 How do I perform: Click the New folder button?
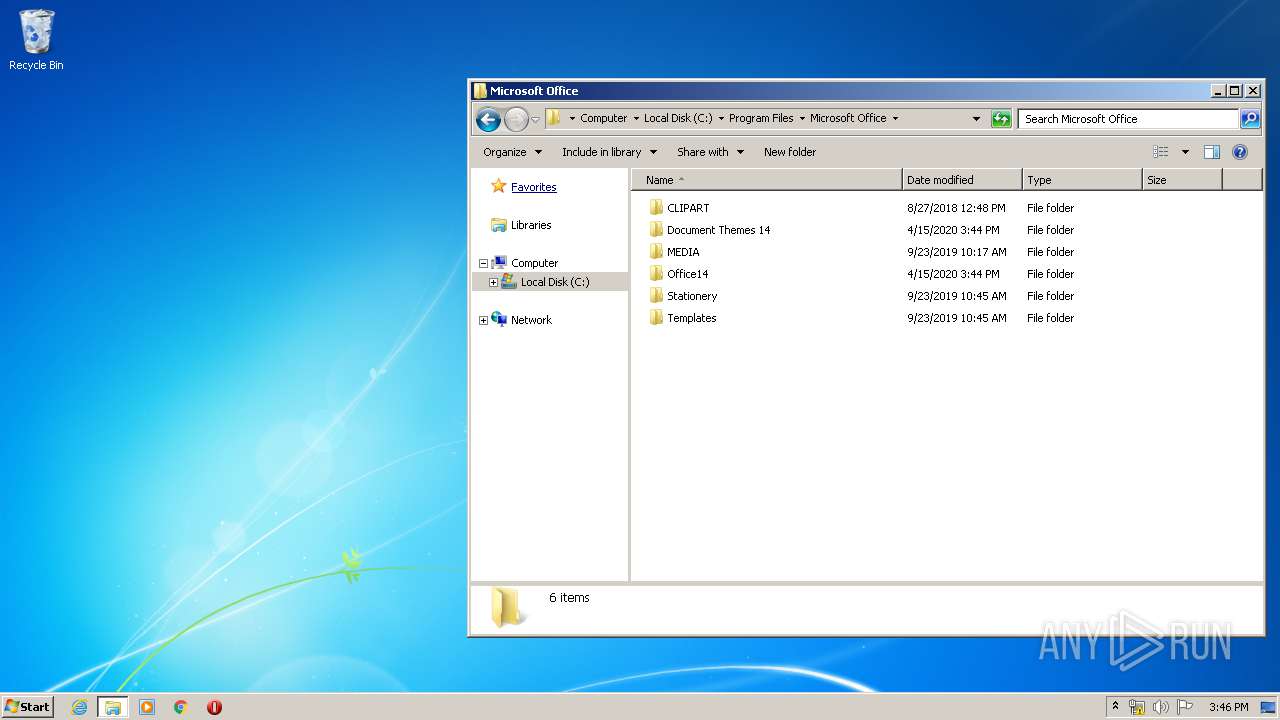tap(790, 152)
